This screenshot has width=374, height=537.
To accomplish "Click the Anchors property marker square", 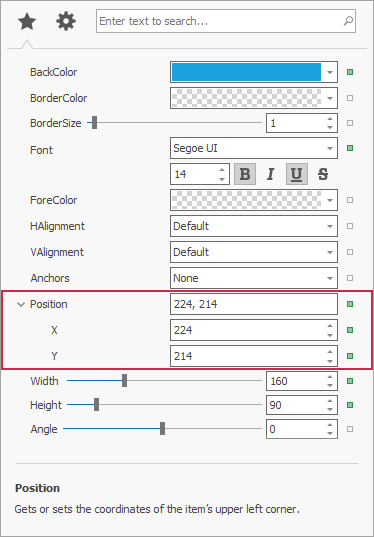I will coord(350,278).
